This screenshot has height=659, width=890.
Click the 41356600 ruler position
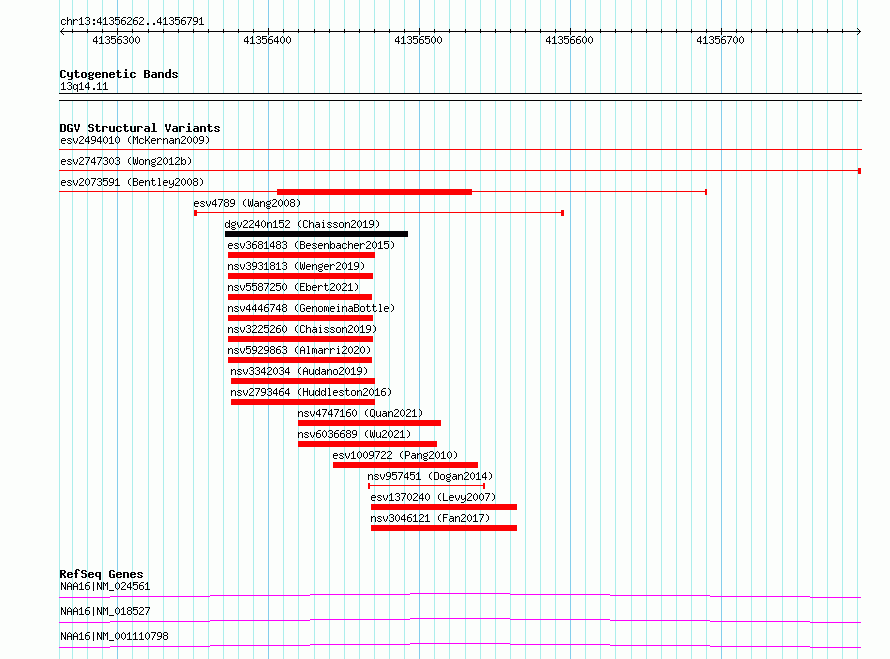coord(569,40)
